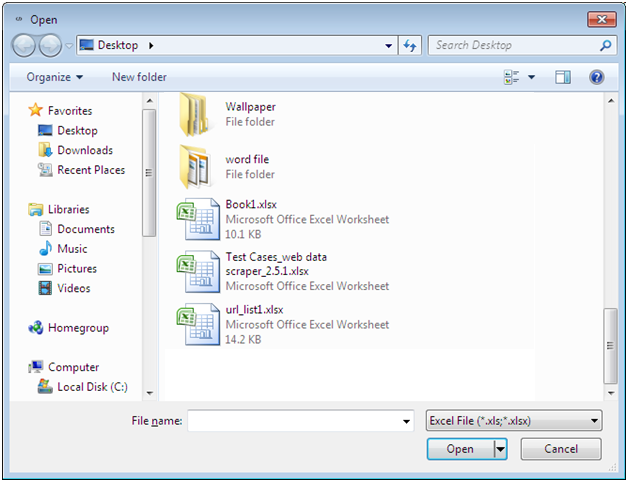Click the Forward navigation arrow button
The image size is (628, 482).
click(50, 45)
